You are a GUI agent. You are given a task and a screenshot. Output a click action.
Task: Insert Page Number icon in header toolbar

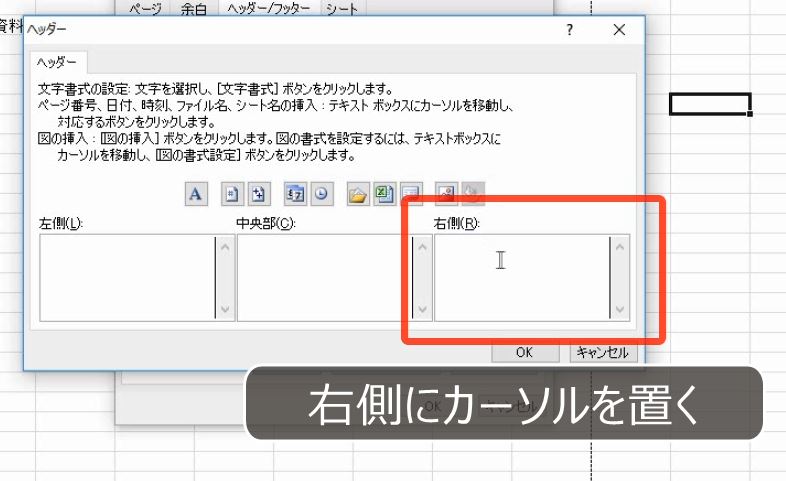click(x=232, y=194)
